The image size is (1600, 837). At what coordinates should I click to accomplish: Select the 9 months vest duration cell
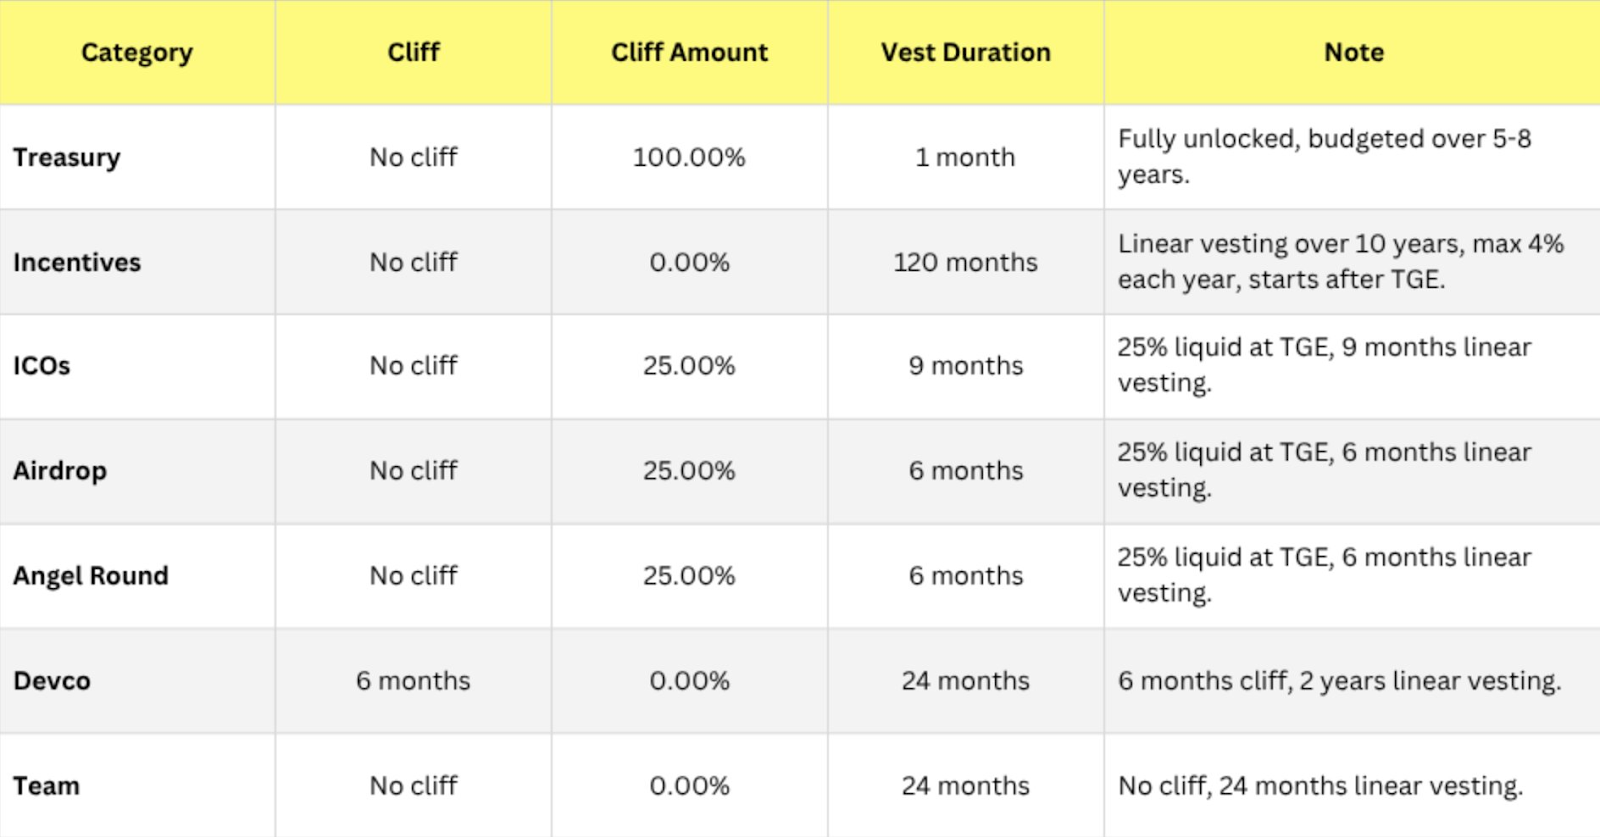(x=965, y=366)
